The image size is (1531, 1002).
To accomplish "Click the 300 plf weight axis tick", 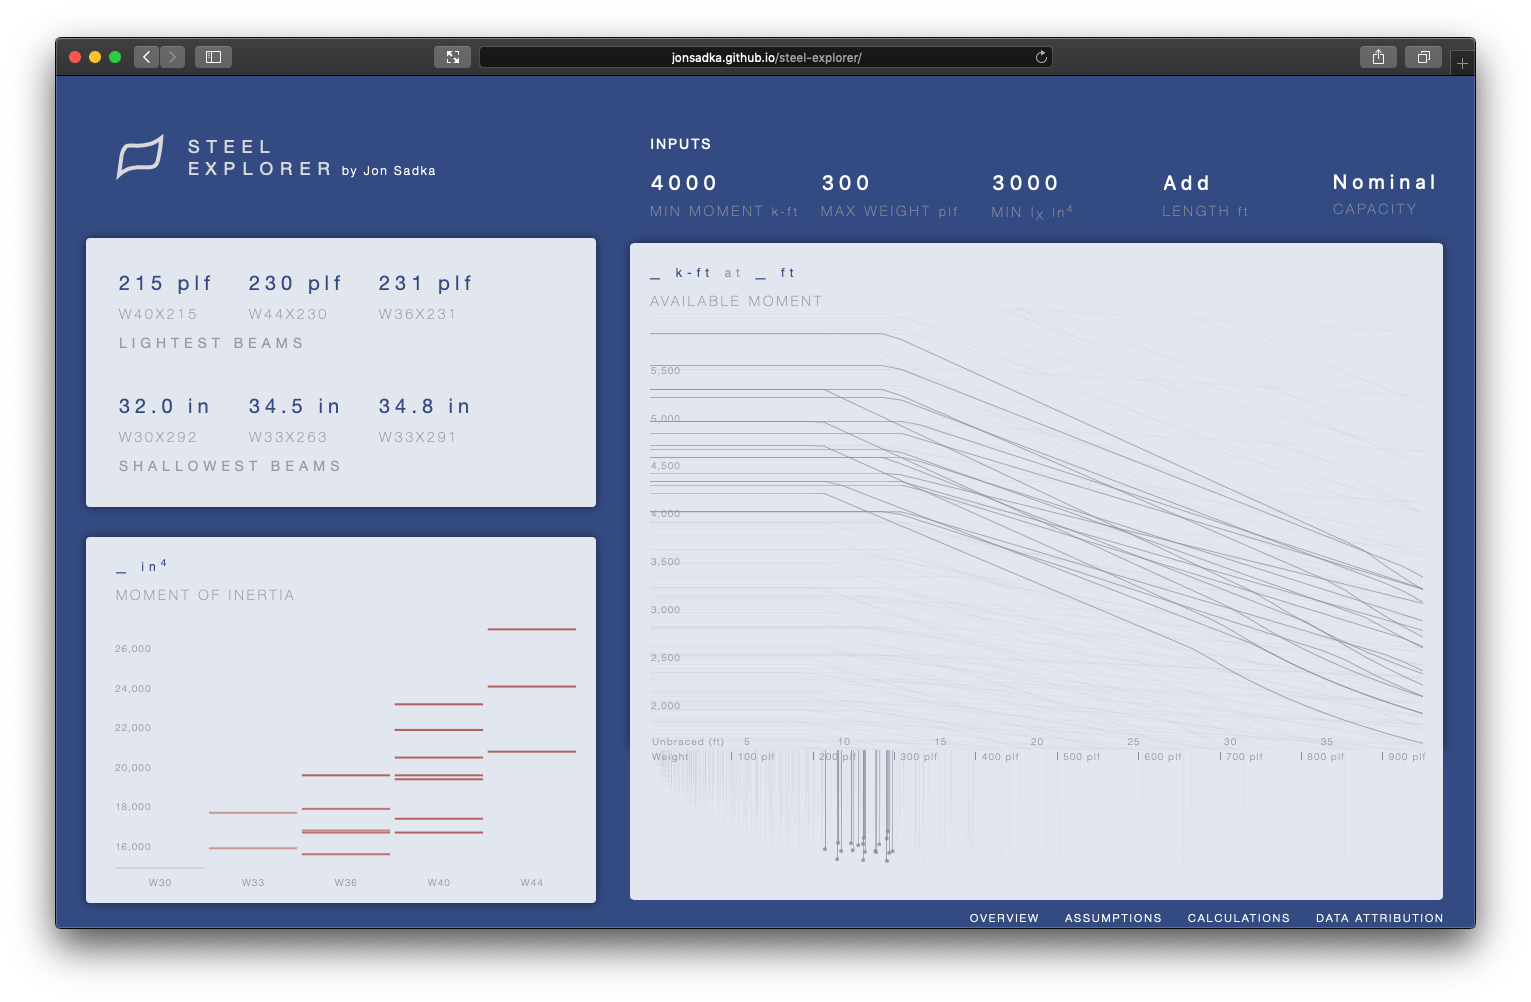I will pyautogui.click(x=916, y=757).
